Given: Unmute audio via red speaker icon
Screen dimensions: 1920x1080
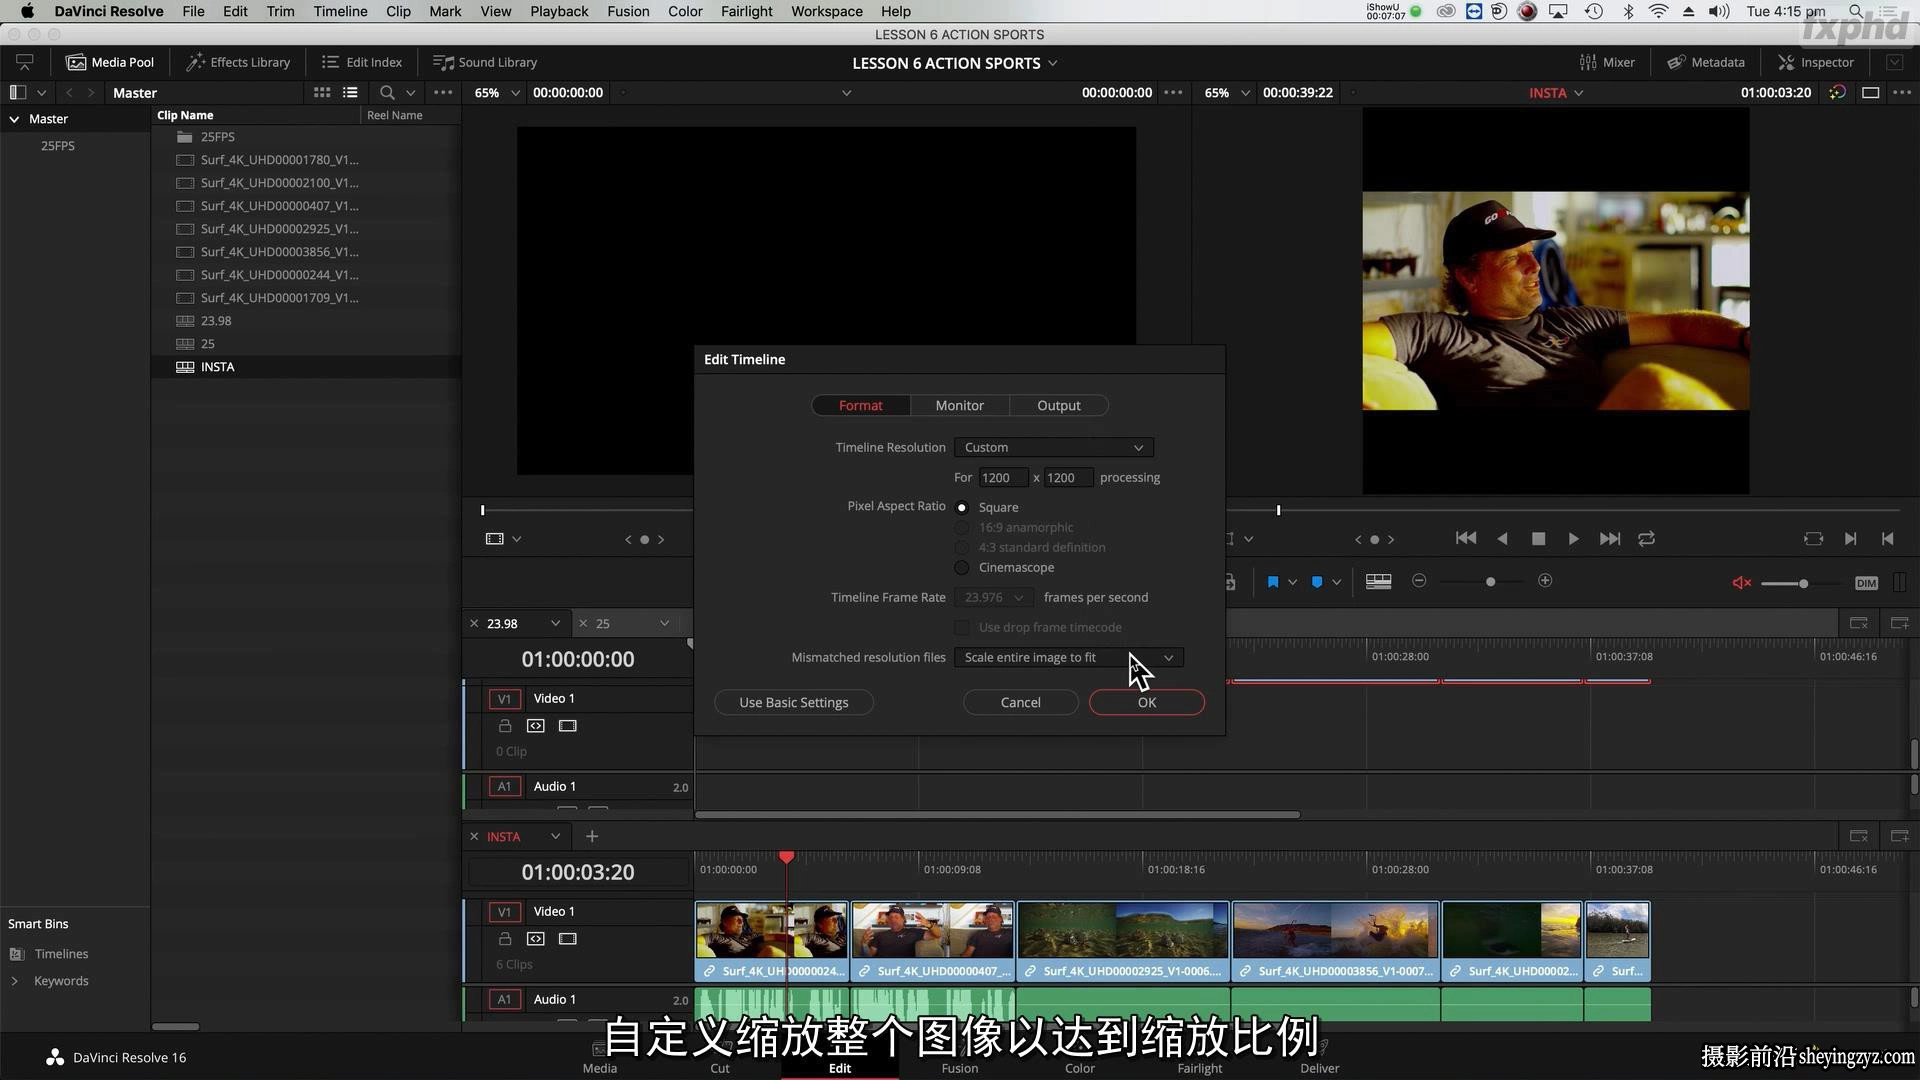Looking at the screenshot, I should coord(1741,583).
